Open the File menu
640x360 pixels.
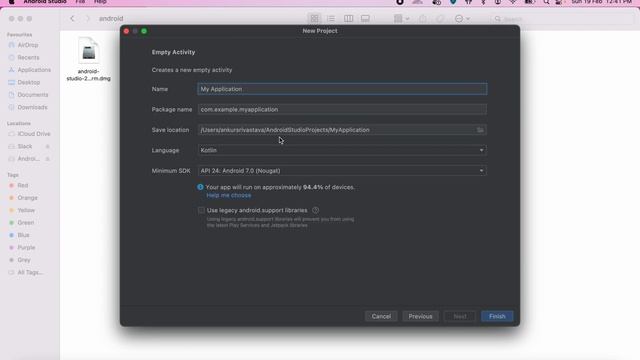tap(80, 2)
